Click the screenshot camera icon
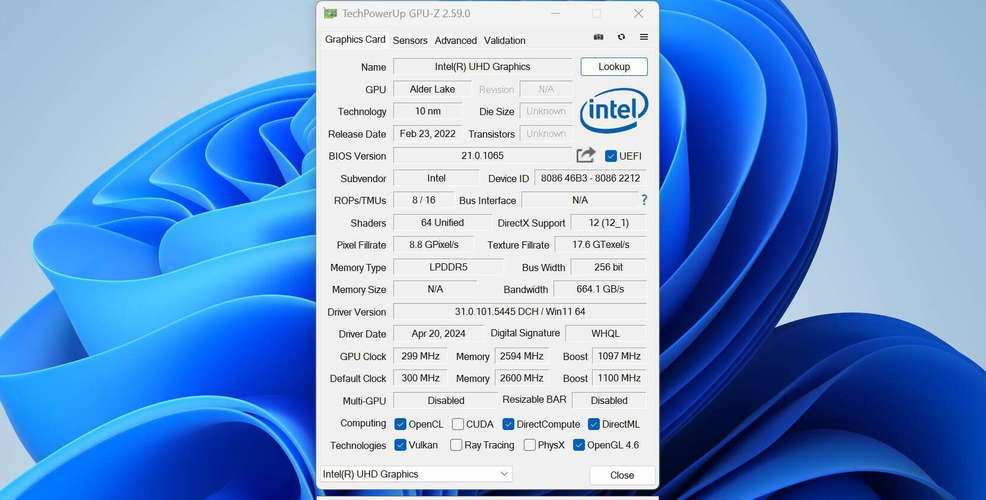The height and width of the screenshot is (500, 986). coord(599,37)
